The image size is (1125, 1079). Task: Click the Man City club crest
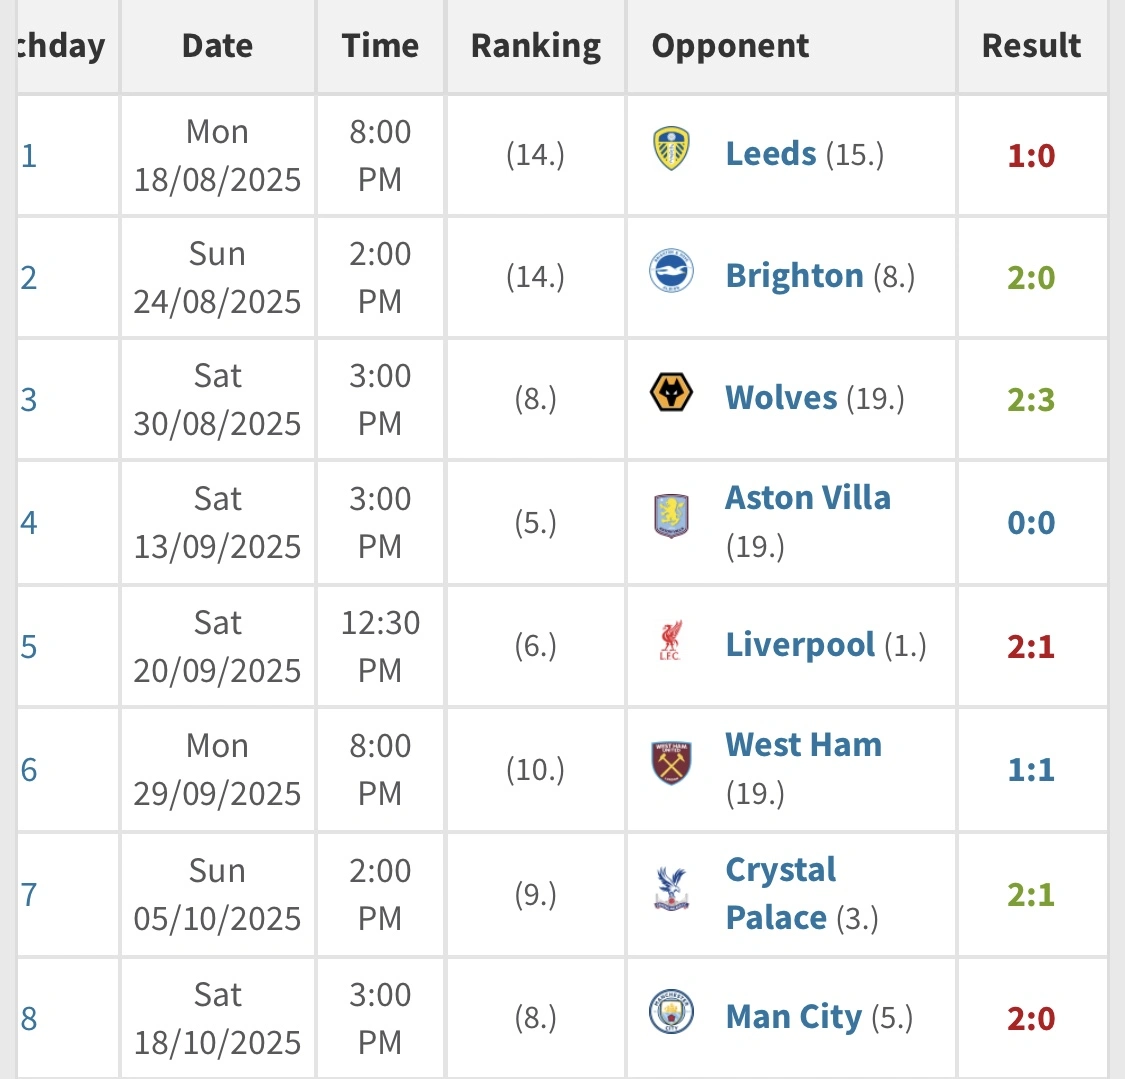click(x=671, y=1012)
